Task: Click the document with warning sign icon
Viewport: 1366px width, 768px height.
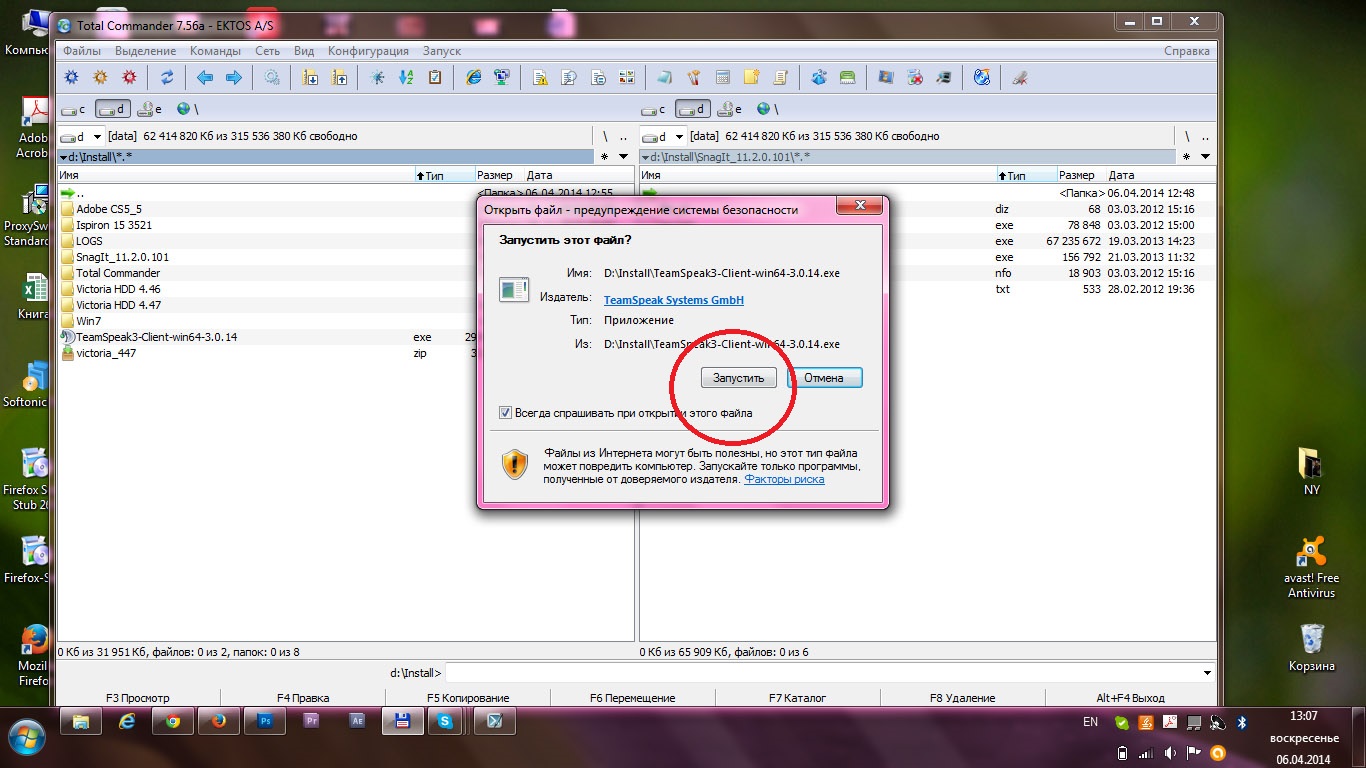Action: (540, 77)
